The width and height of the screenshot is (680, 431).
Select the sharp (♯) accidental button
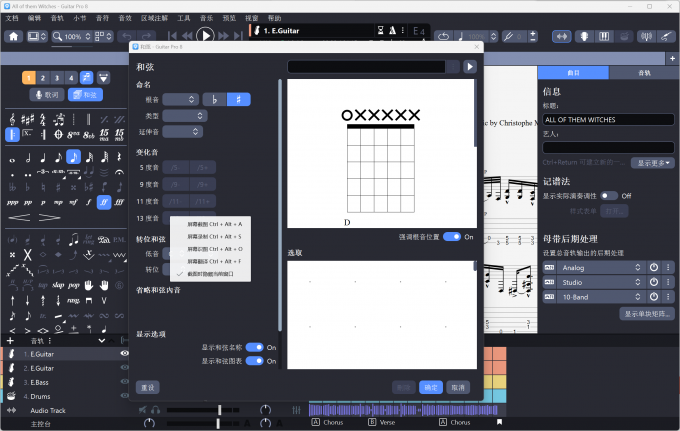tap(238, 99)
